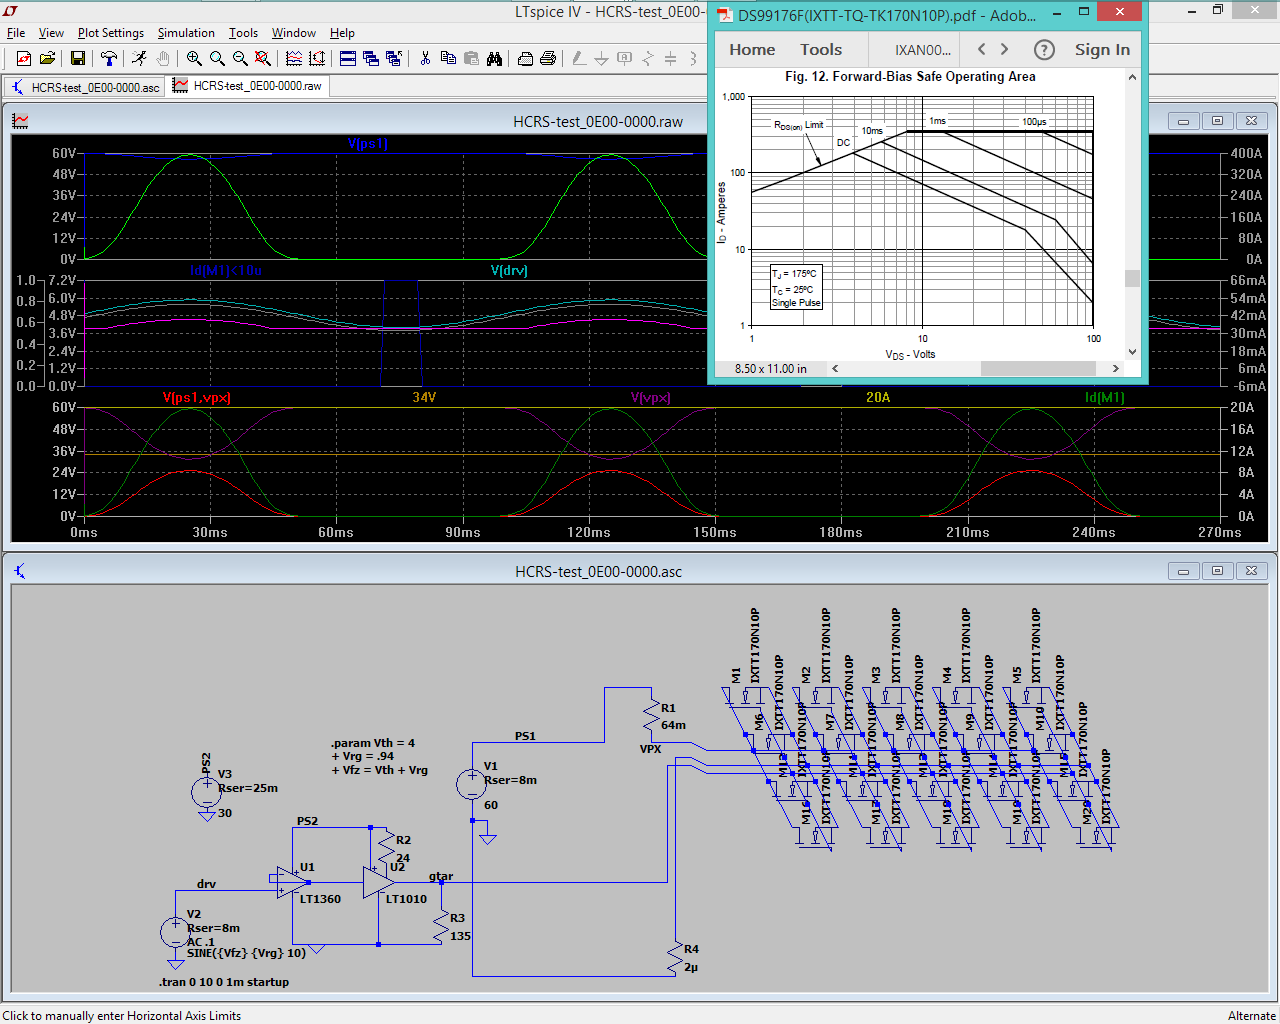1280x1024 pixels.
Task: Cascade windows using the toolbar icon
Action: click(x=371, y=59)
